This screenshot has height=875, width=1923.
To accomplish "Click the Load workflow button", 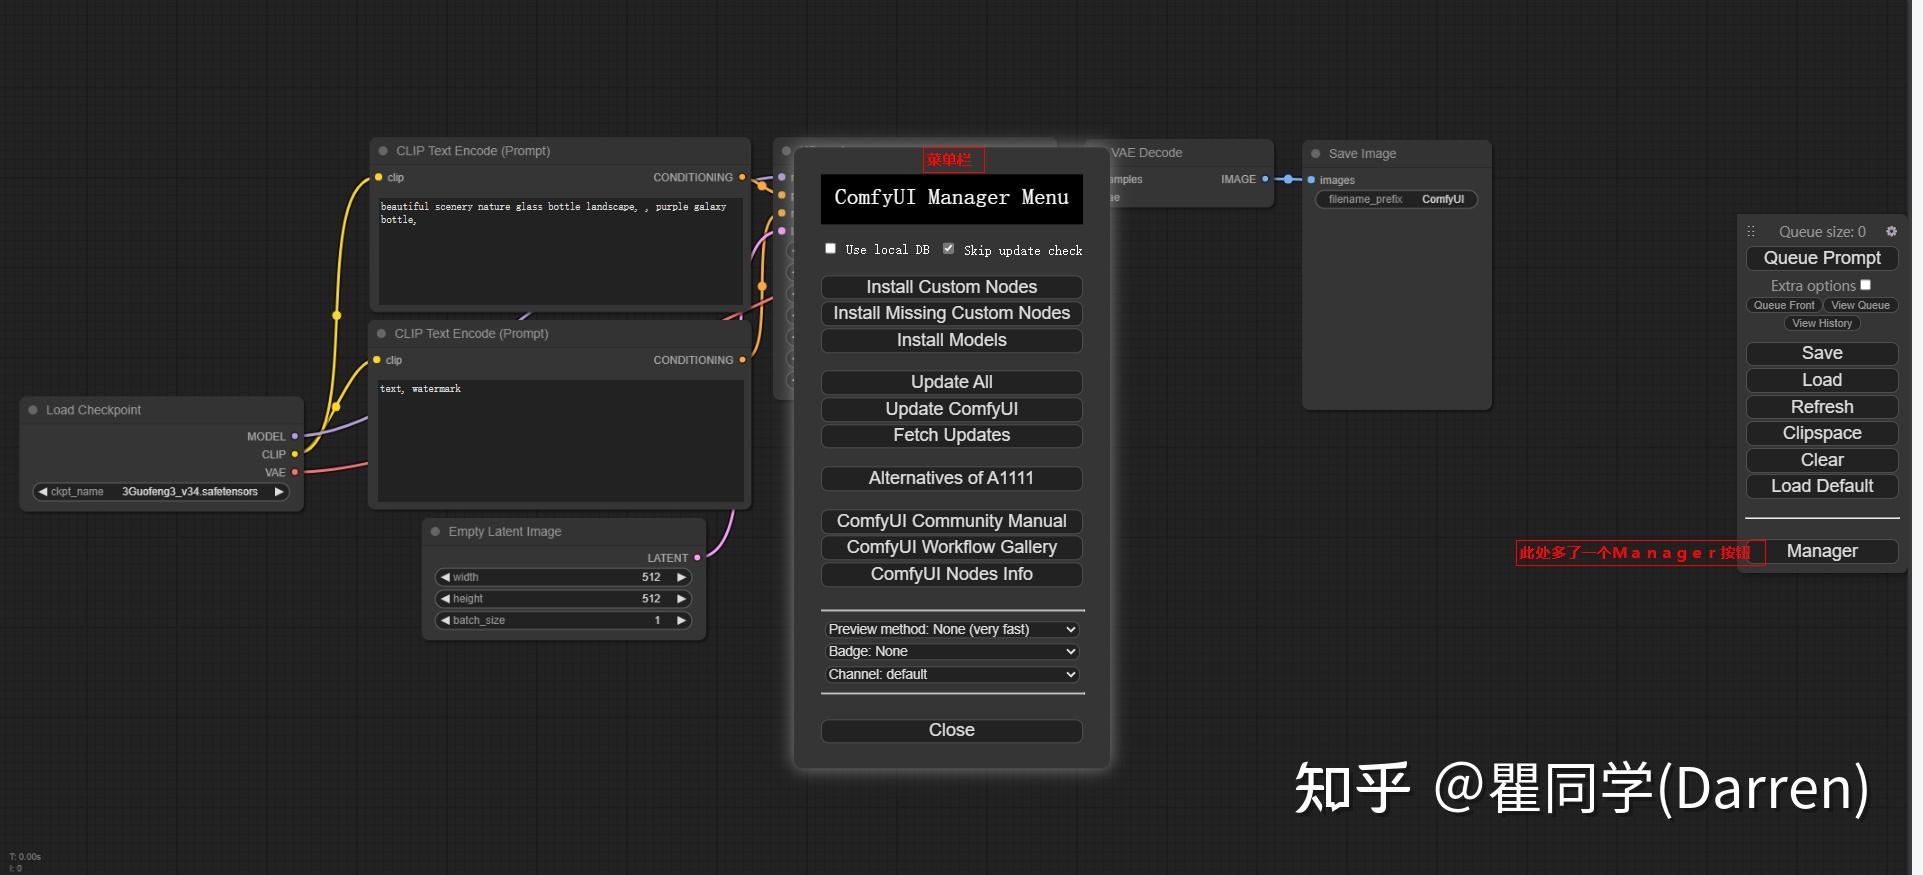I will pyautogui.click(x=1822, y=380).
